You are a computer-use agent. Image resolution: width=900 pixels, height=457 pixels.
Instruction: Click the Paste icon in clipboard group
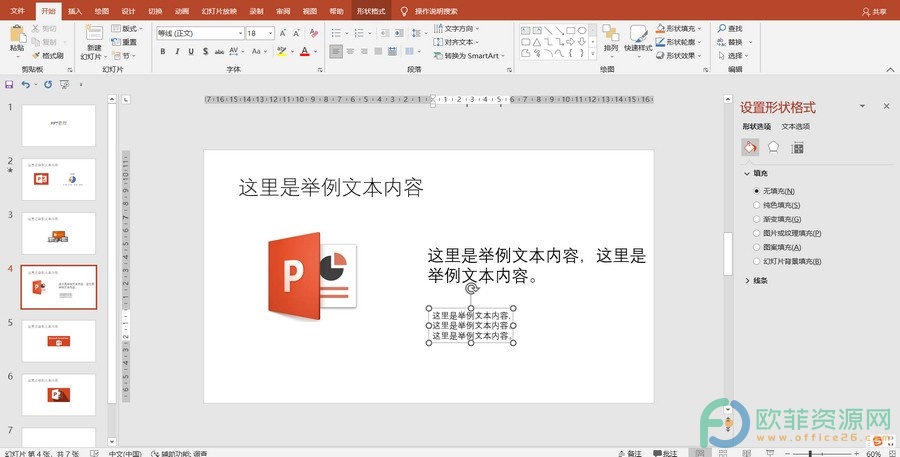coord(17,33)
